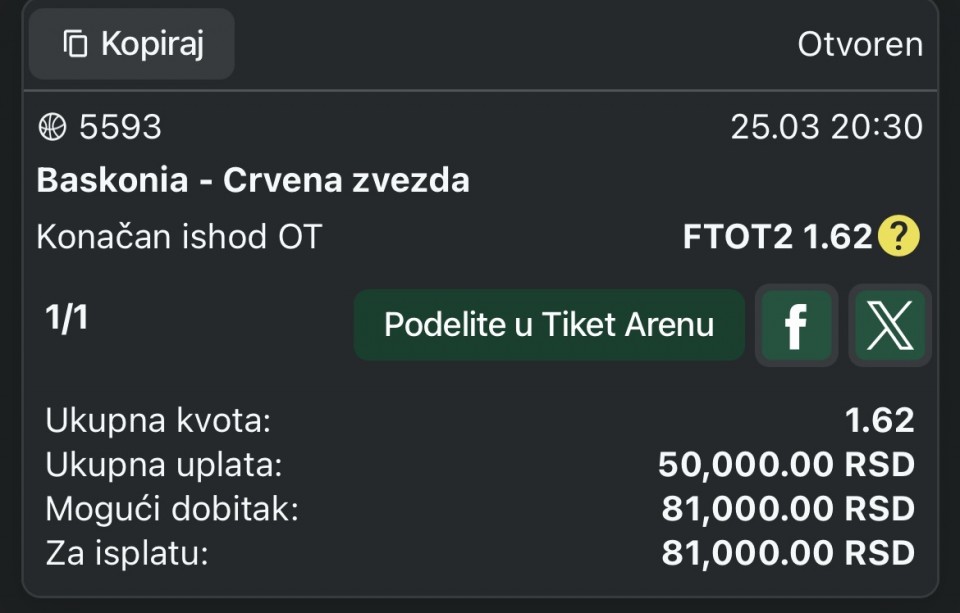Click the Ukupna kvota label
Image resolution: width=960 pixels, height=613 pixels.
[x=158, y=421]
